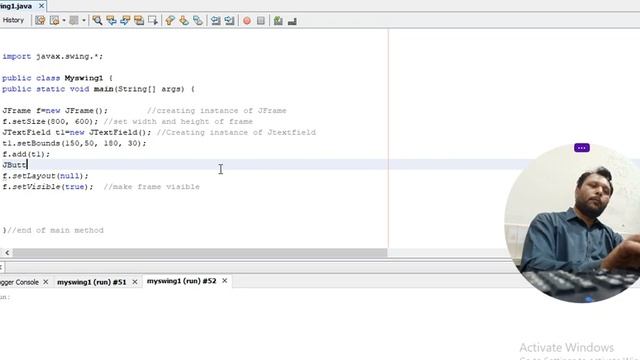
Task: Click the main method name
Action: click(x=104, y=89)
